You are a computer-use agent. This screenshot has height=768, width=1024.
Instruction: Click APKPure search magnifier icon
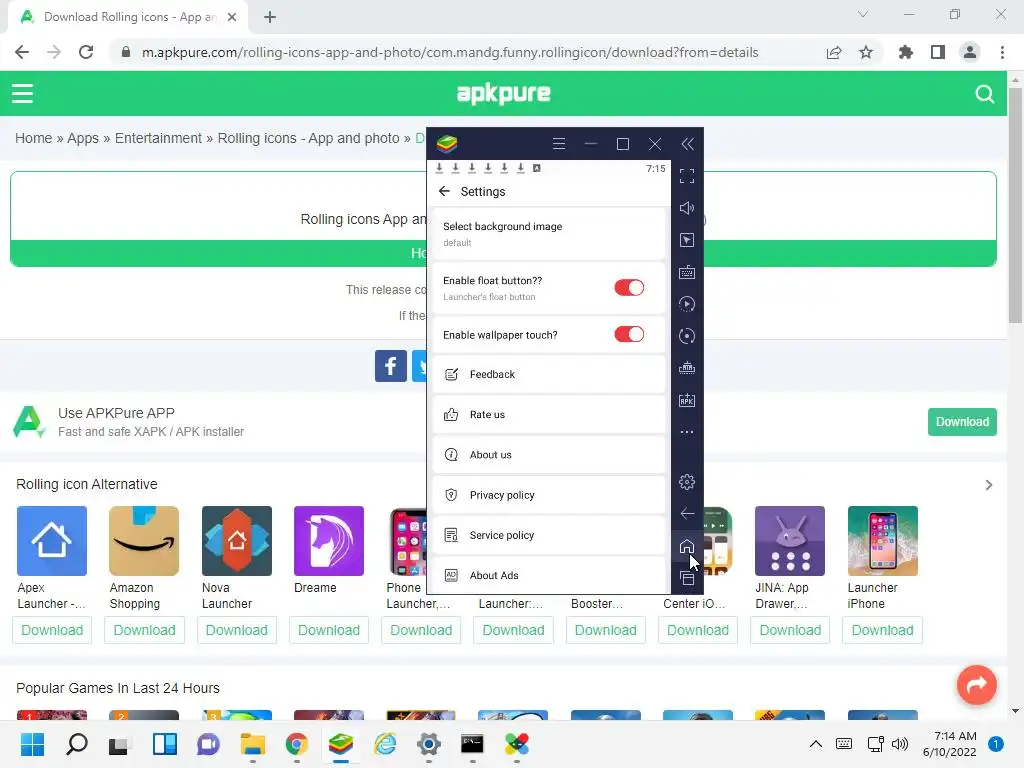coord(984,94)
